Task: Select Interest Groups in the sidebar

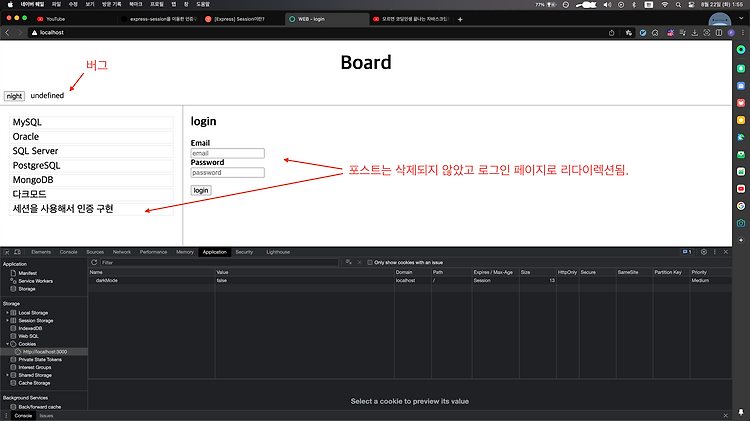Action: coord(34,367)
